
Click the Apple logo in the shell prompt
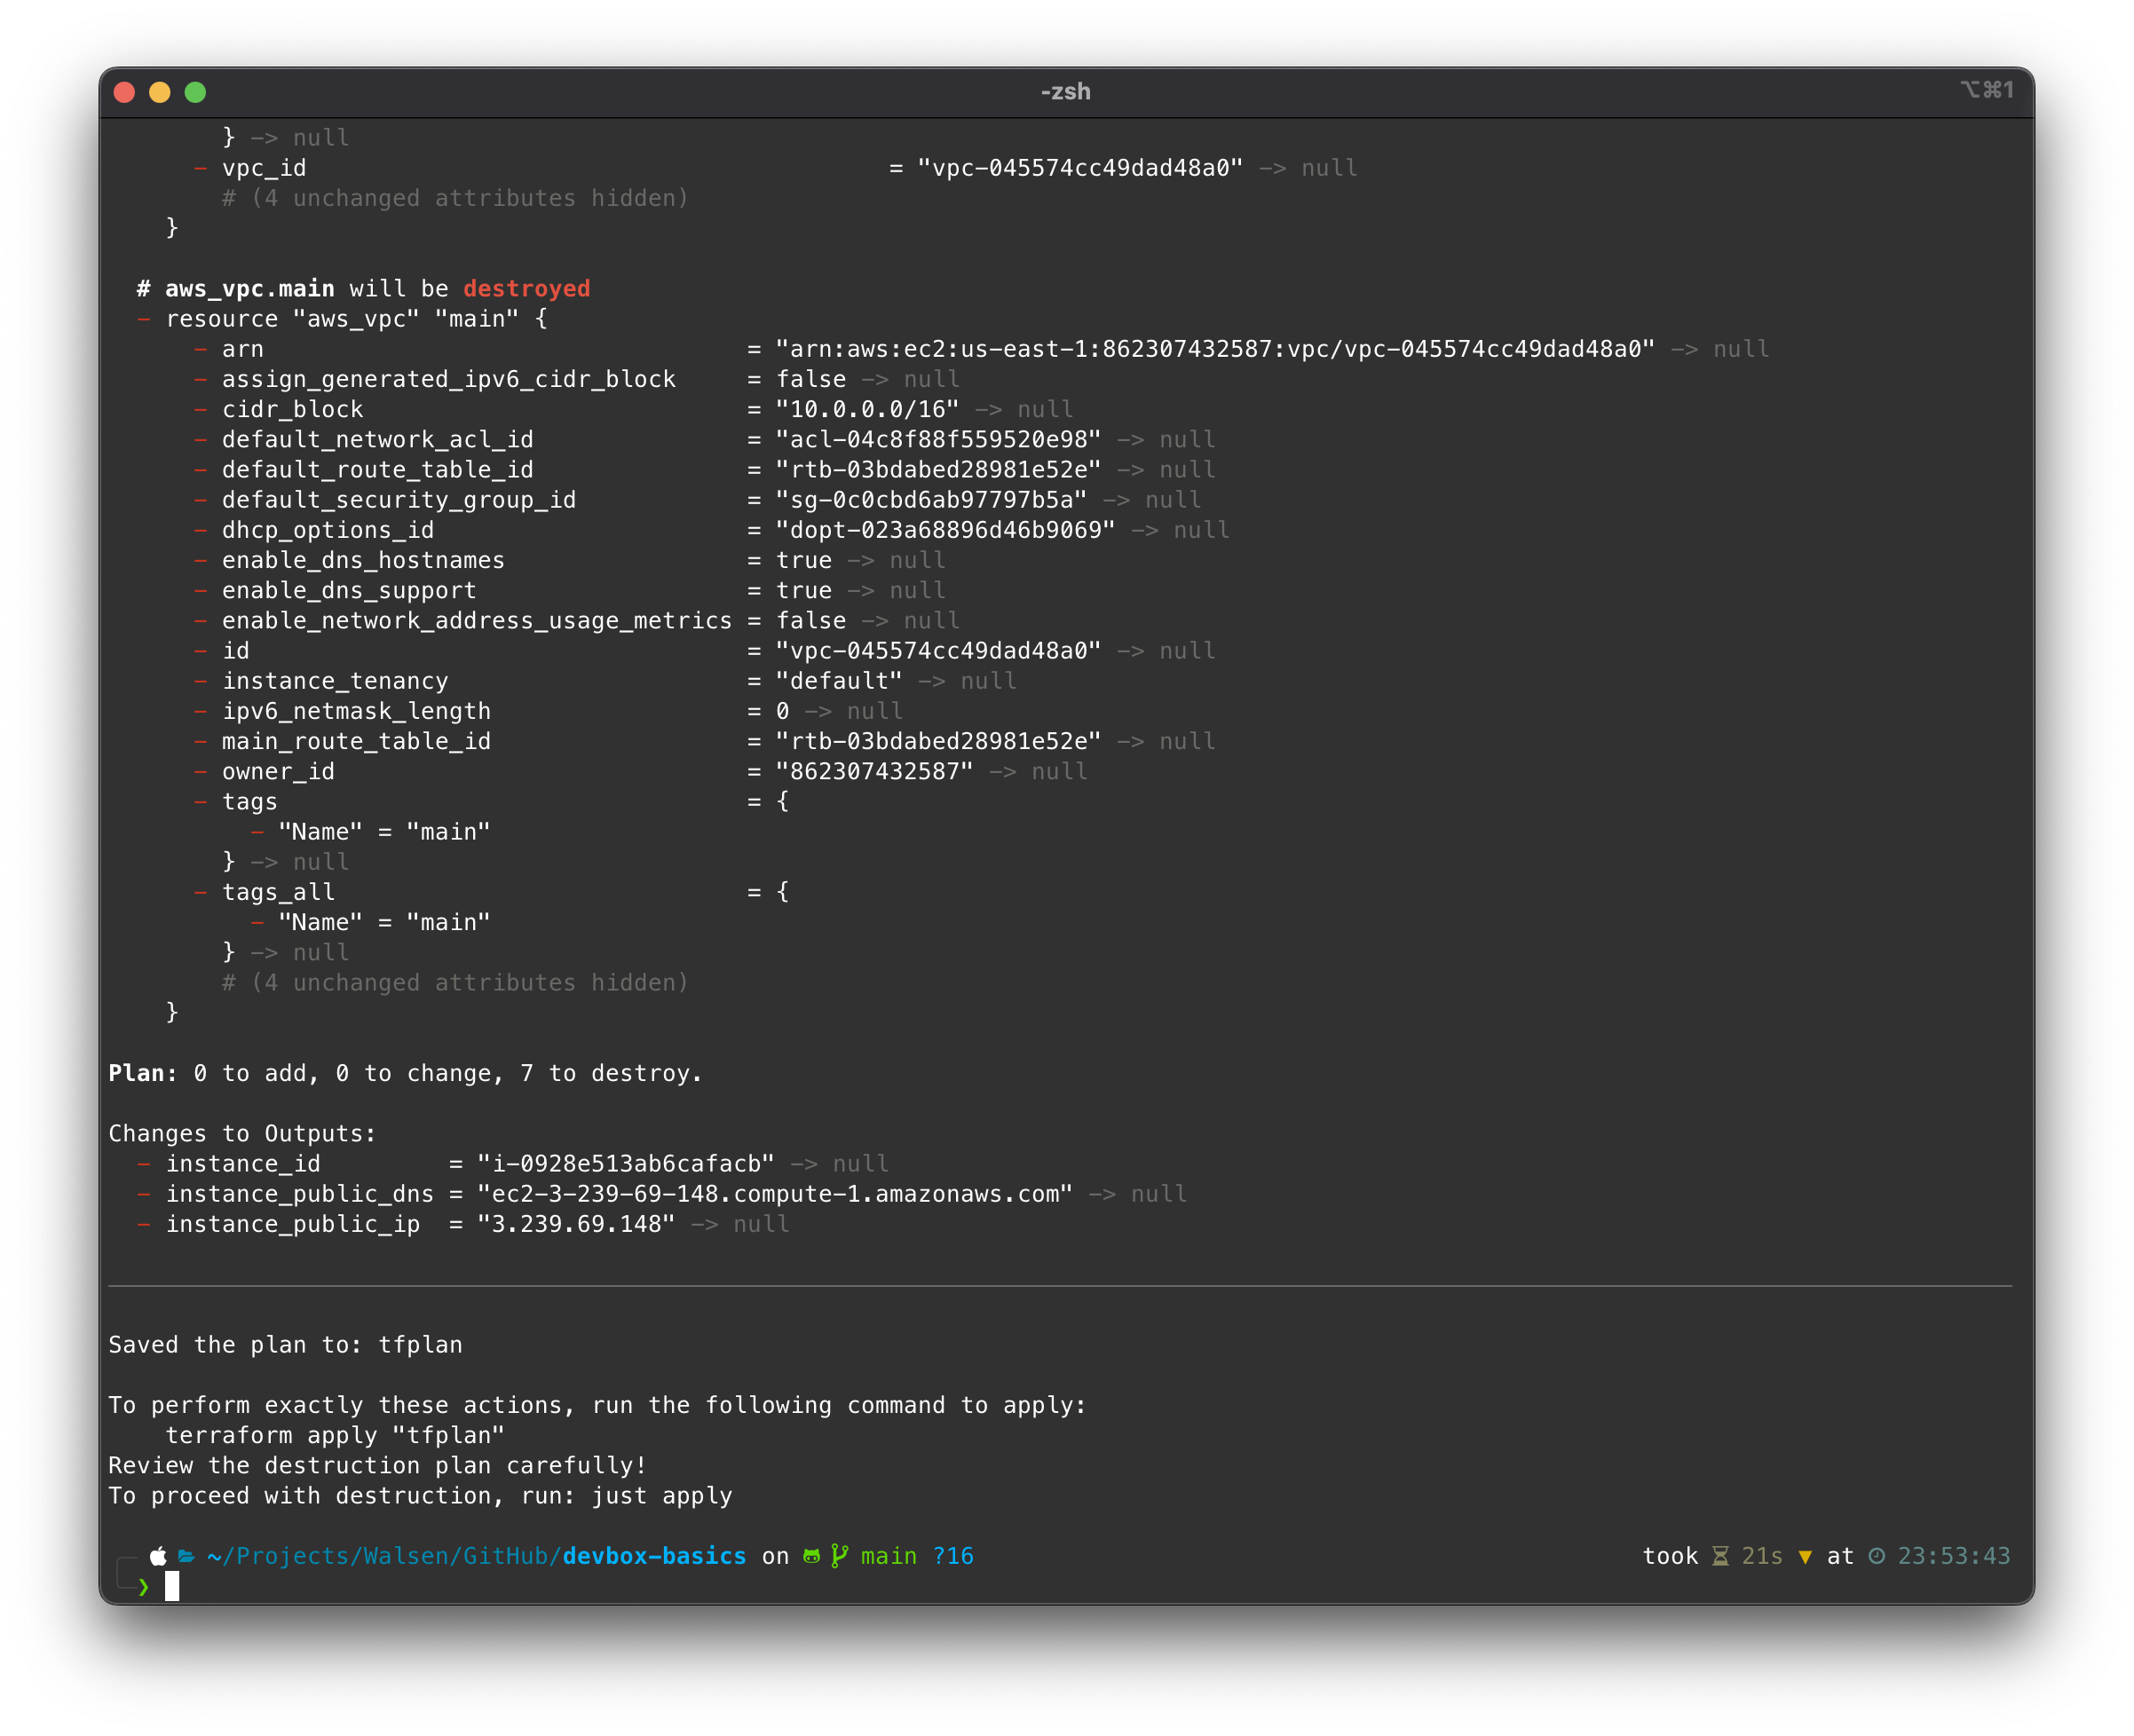pos(158,1556)
